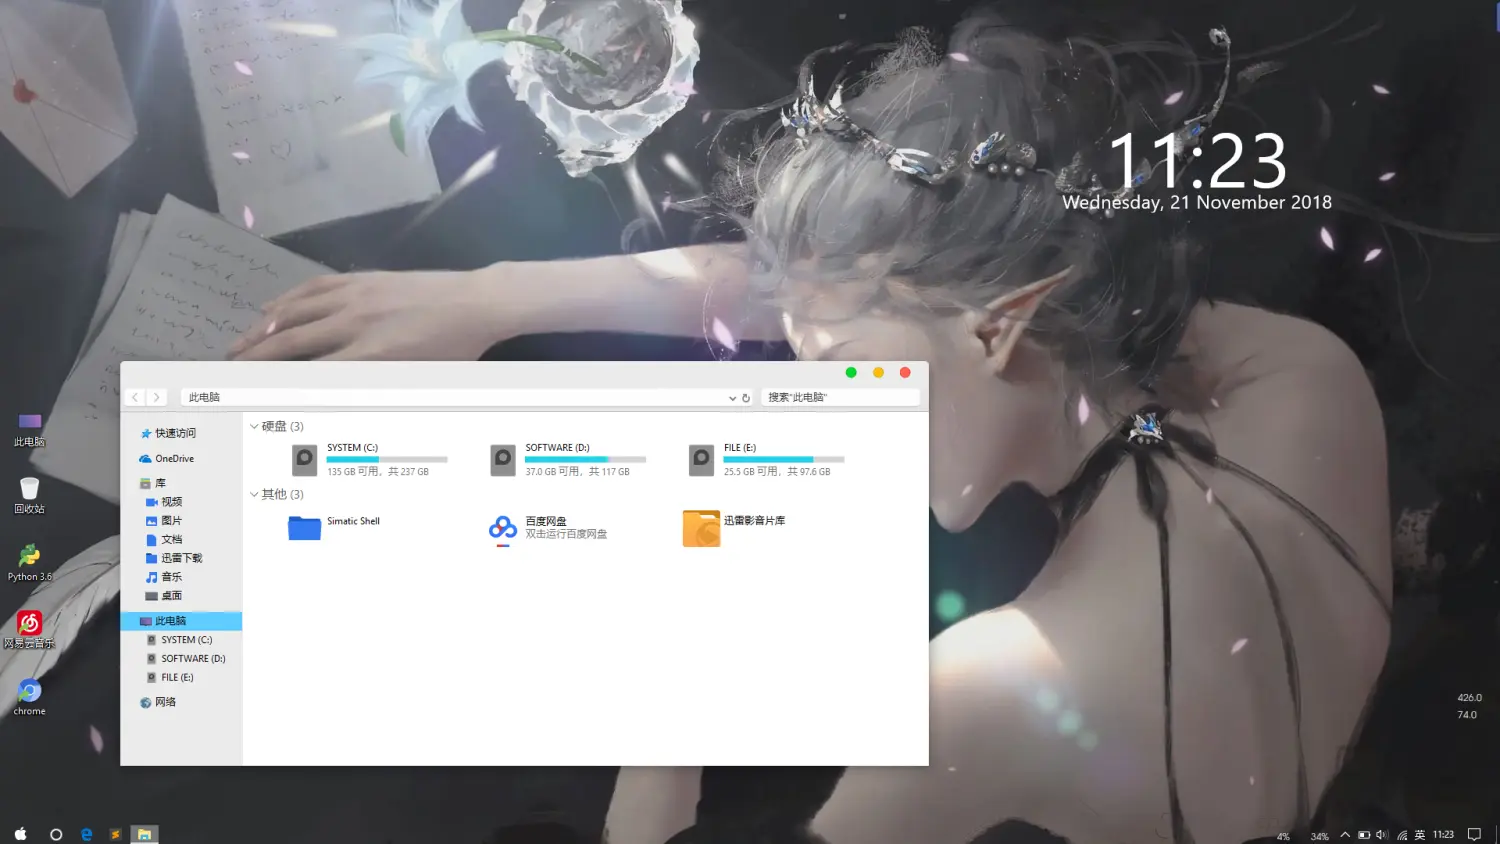
Task: Open the Action Center notification icon
Action: [x=1474, y=835]
